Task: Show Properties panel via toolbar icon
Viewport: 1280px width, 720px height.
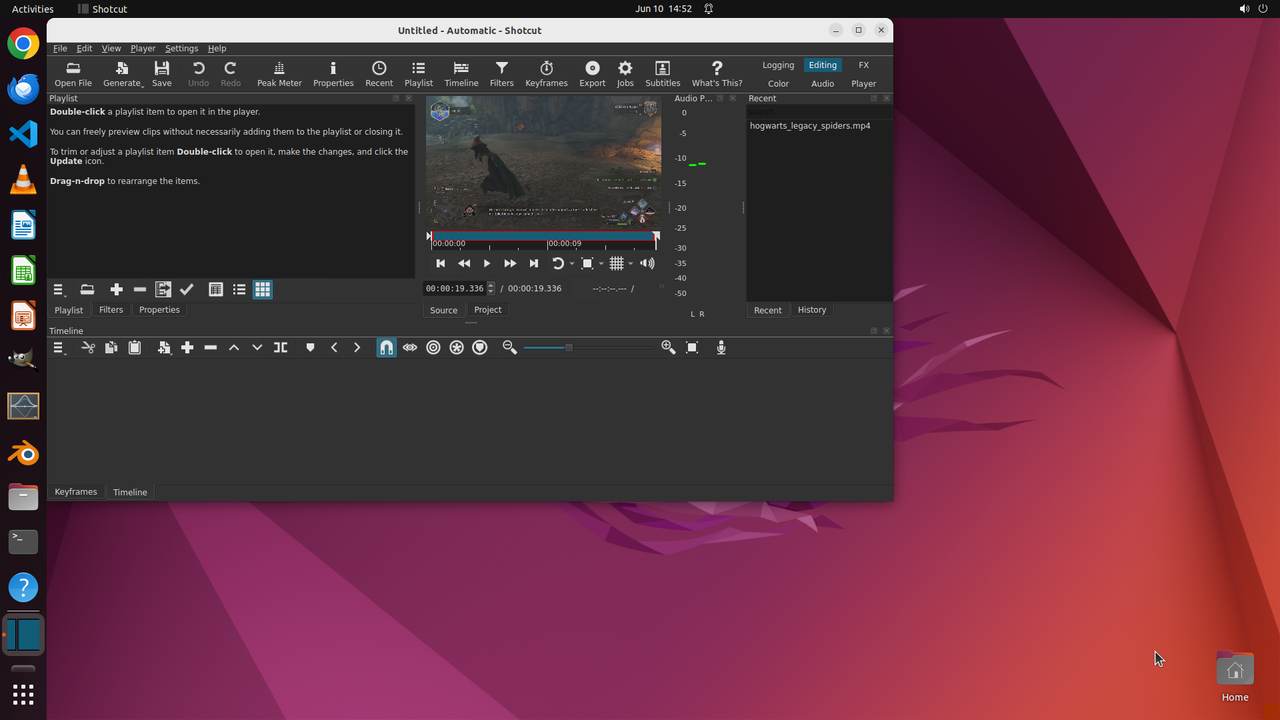Action: coord(333,74)
